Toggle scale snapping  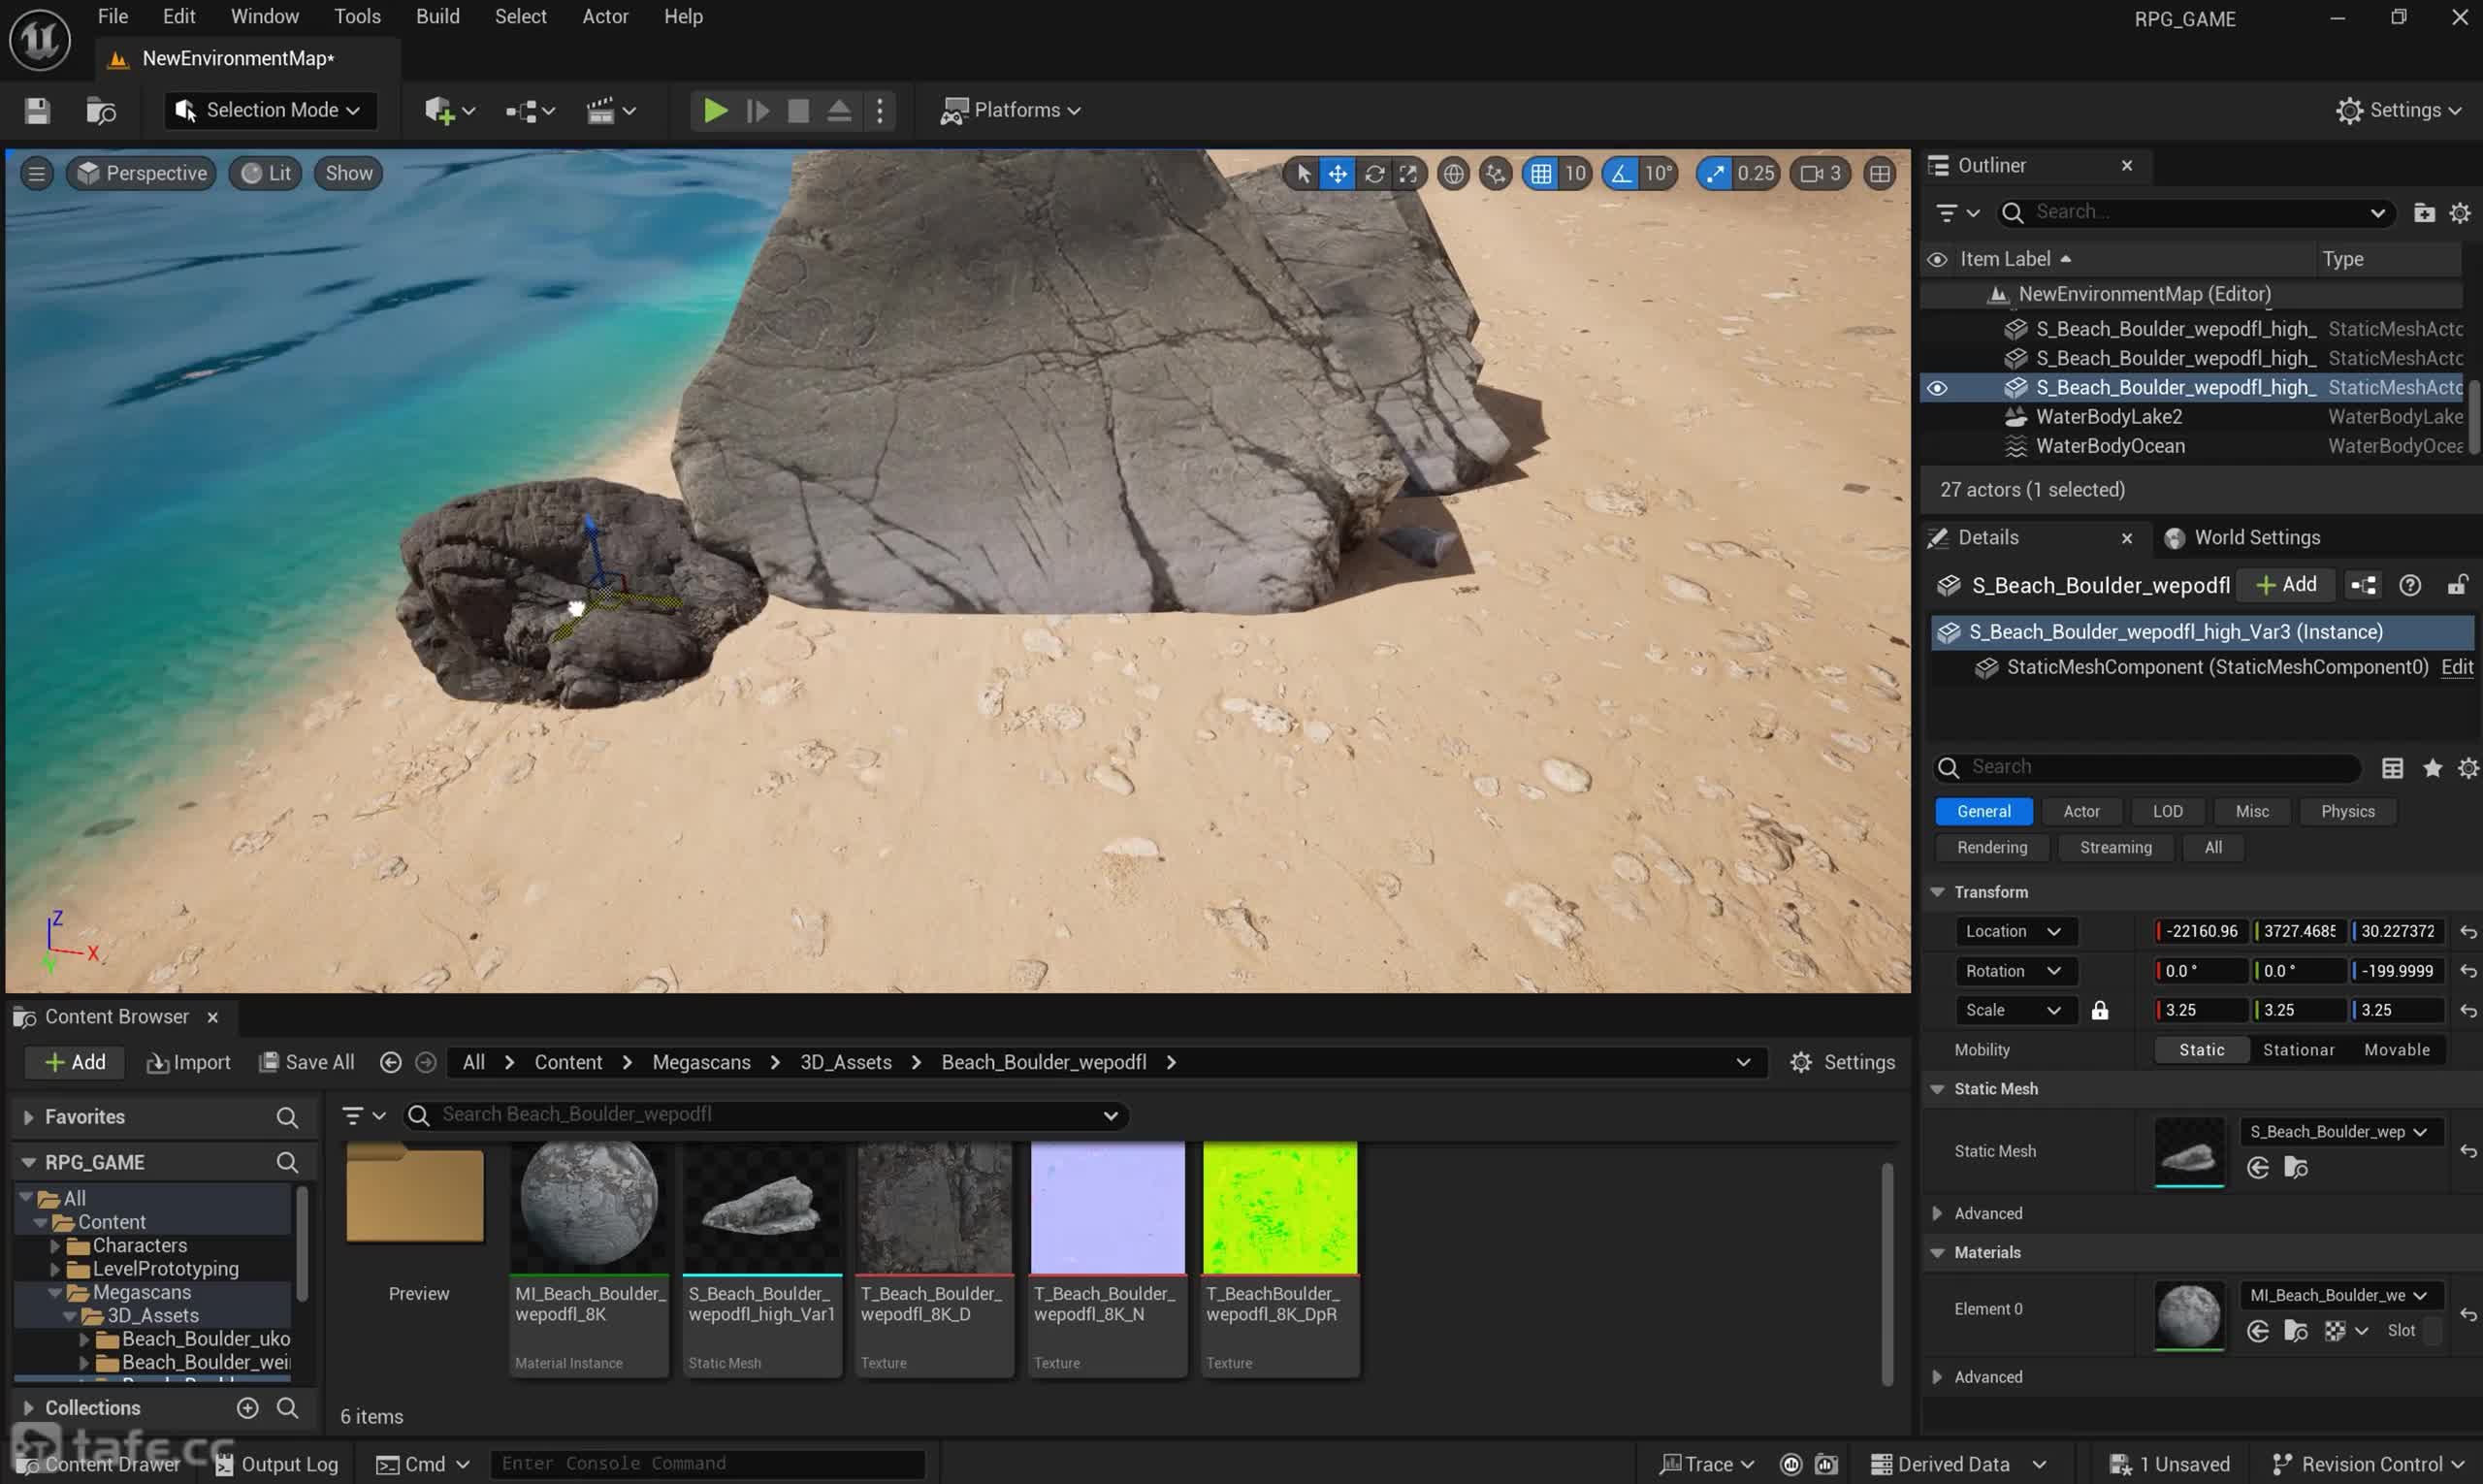[1715, 173]
